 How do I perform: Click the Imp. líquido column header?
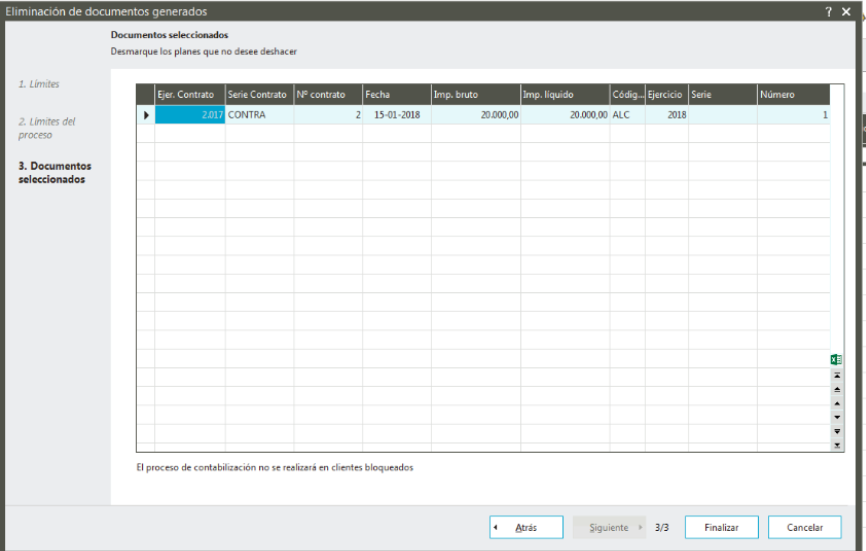[565, 94]
